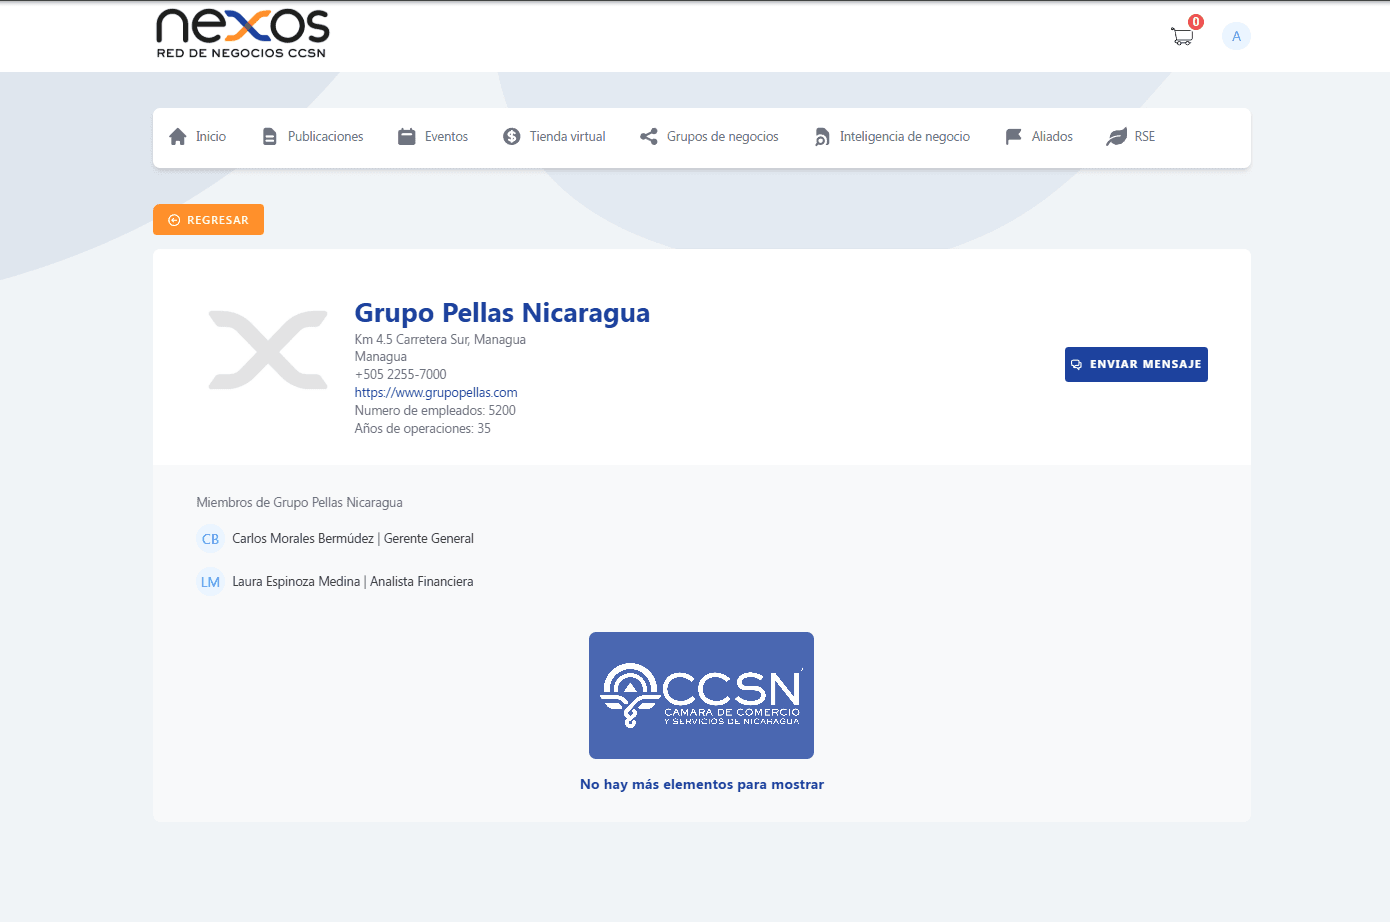Click the Tienda virtual dollar icon
1390x922 pixels.
point(511,137)
